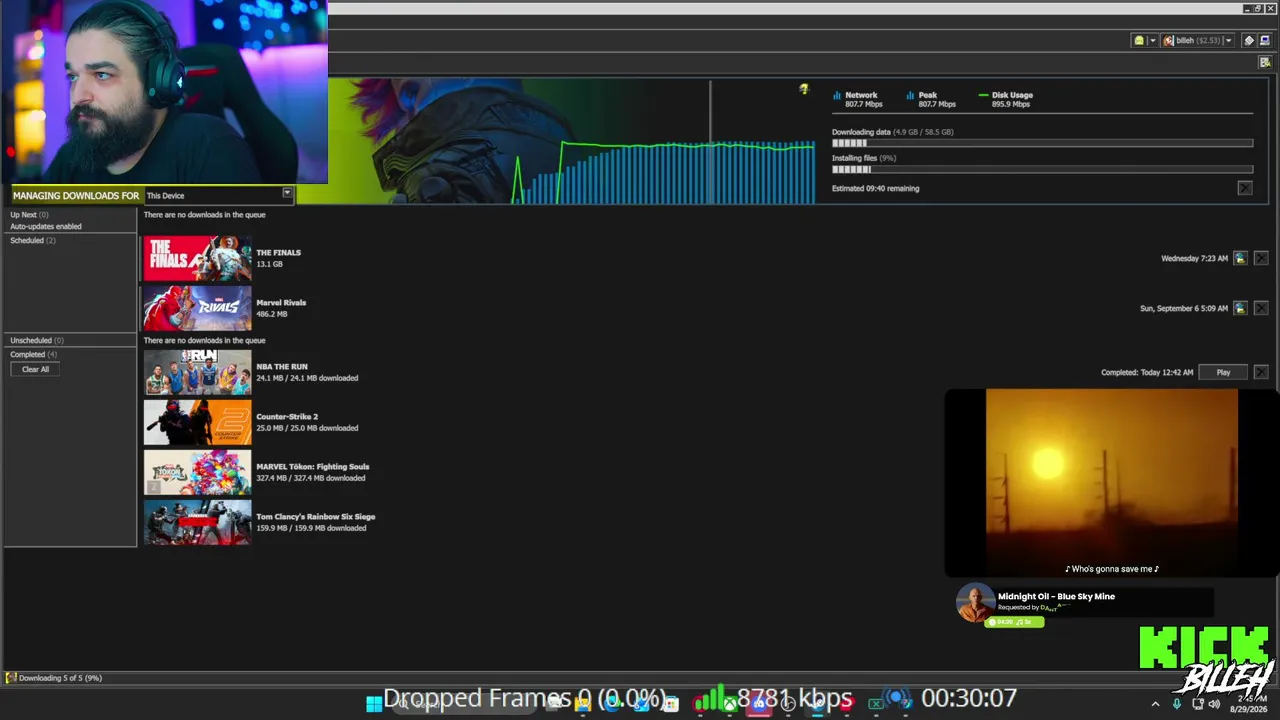Select the Unscheduled section
1280x720 pixels.
click(37, 341)
